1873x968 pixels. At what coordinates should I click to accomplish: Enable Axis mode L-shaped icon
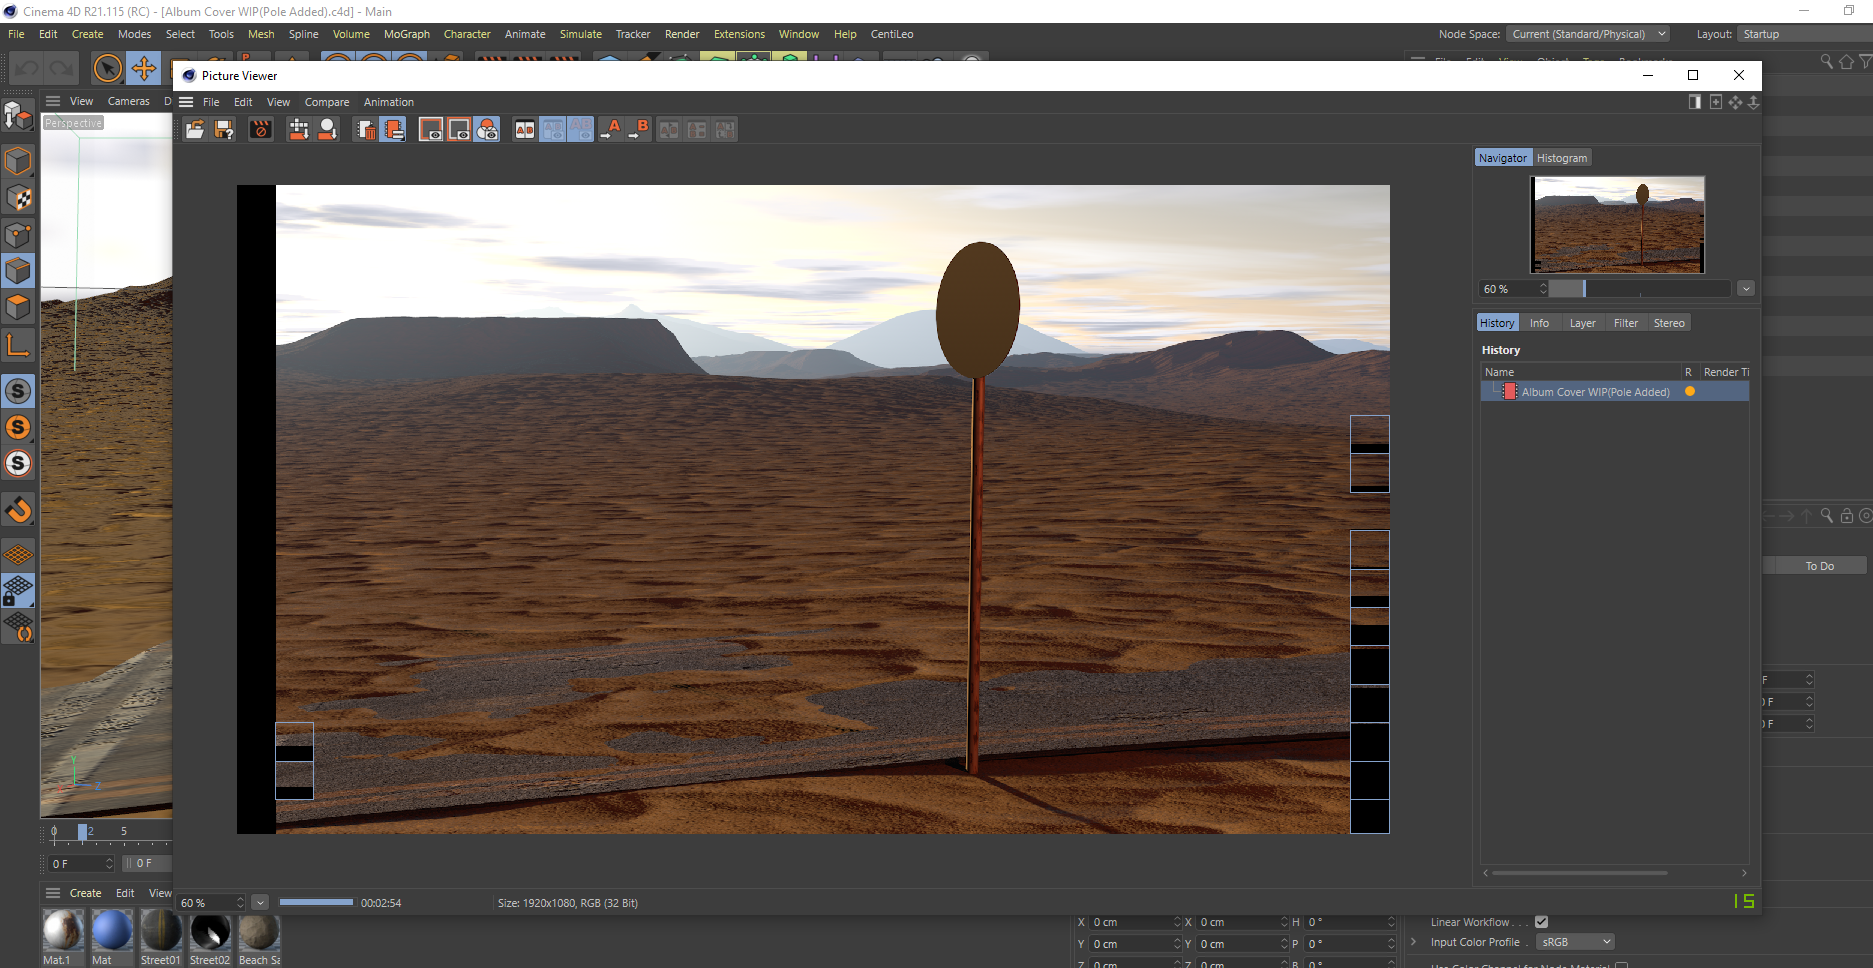coord(18,346)
